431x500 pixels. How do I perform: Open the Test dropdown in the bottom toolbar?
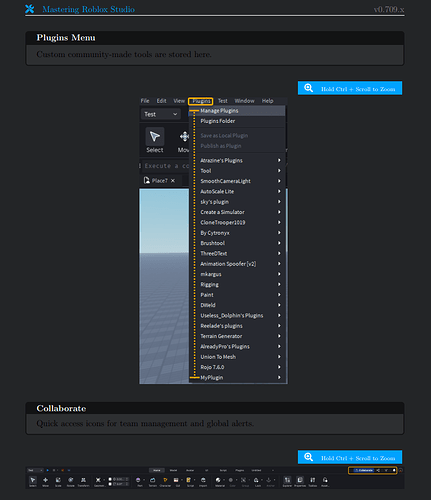35,470
